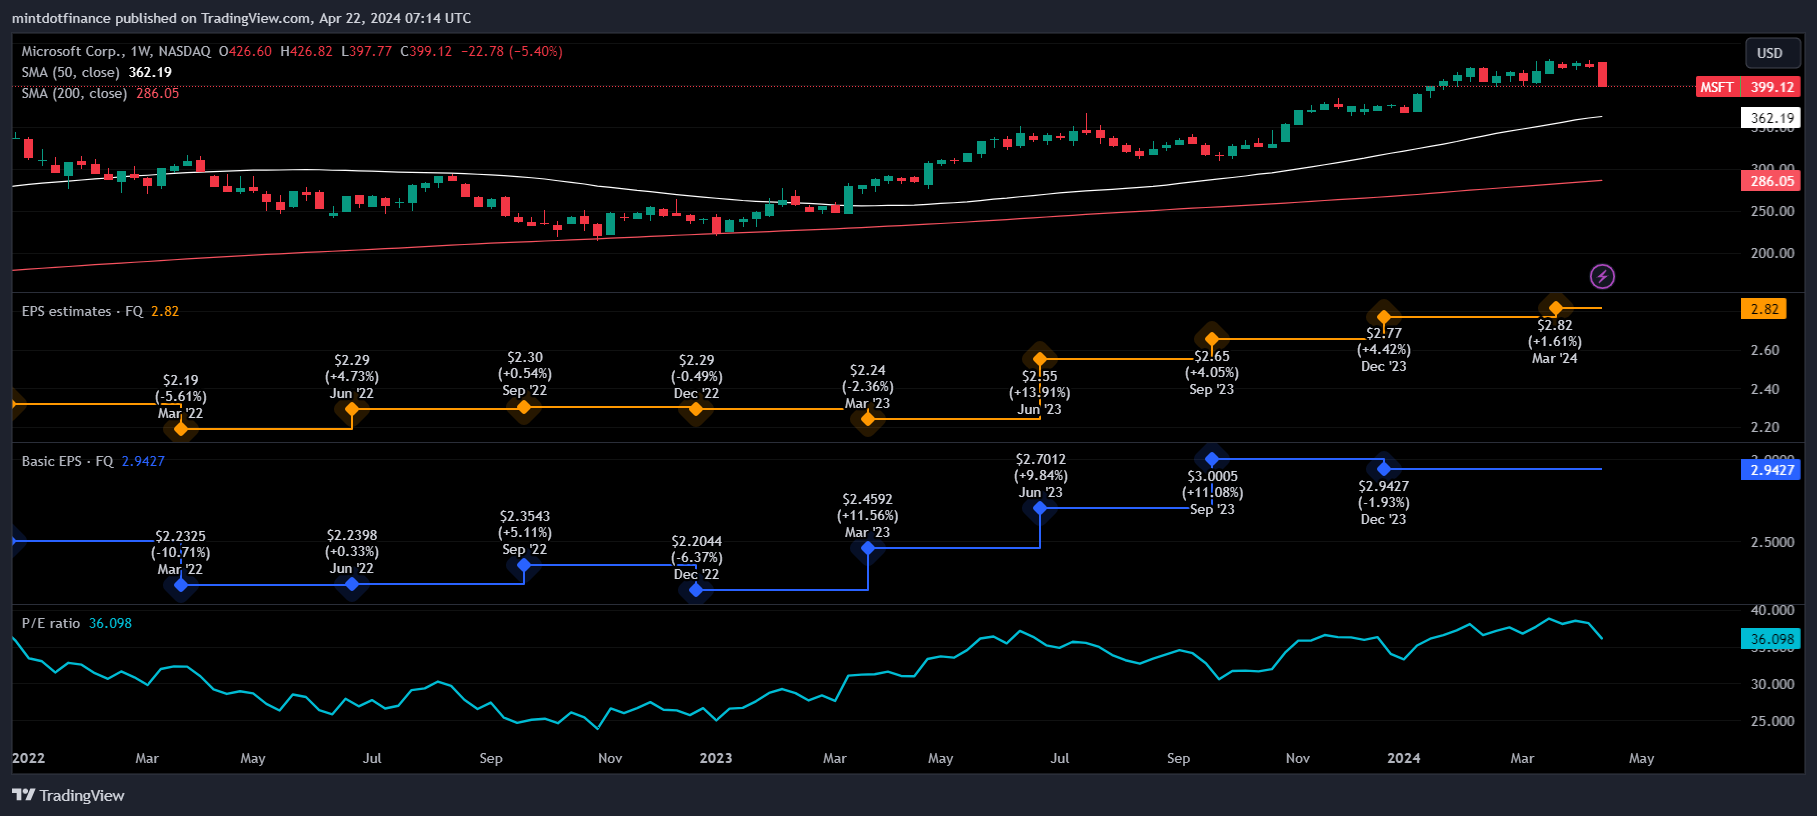Click the Dec '22 EPS estimate diamond marker
The image size is (1817, 816).
(696, 409)
